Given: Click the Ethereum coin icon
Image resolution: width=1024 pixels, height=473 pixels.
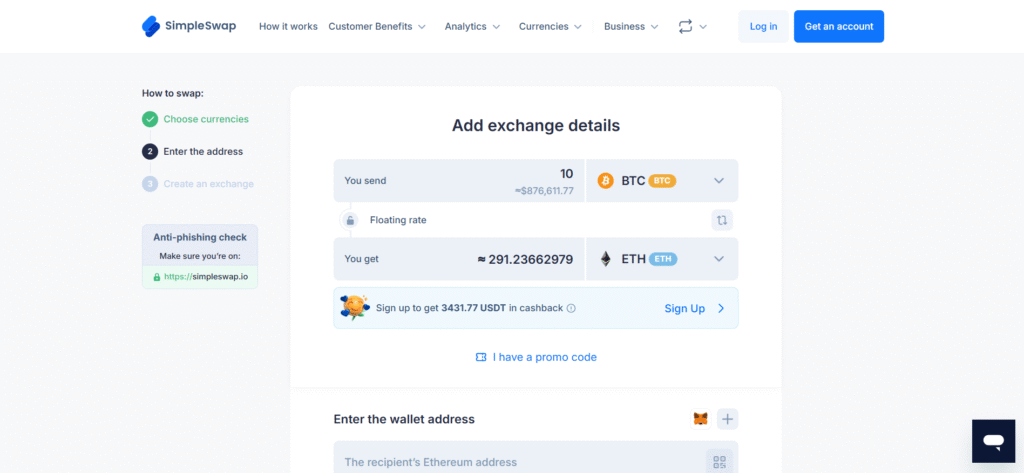Looking at the screenshot, I should pos(606,259).
